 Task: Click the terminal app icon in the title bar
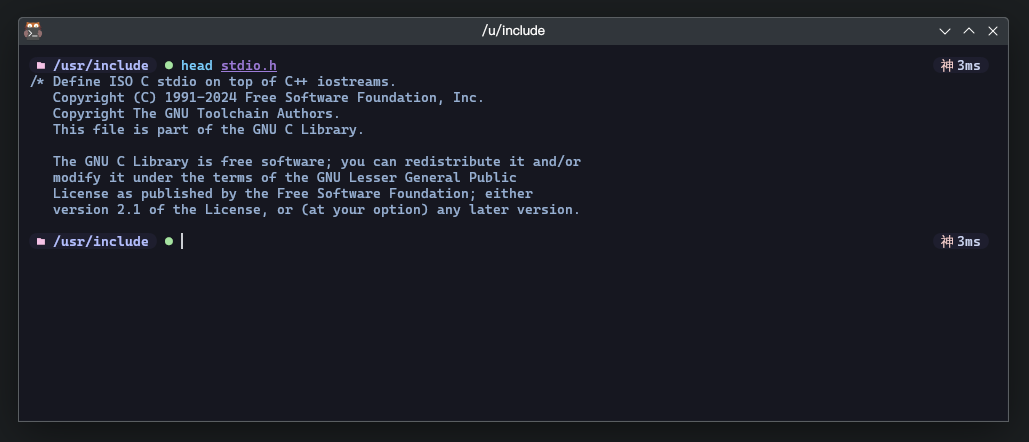(33, 30)
